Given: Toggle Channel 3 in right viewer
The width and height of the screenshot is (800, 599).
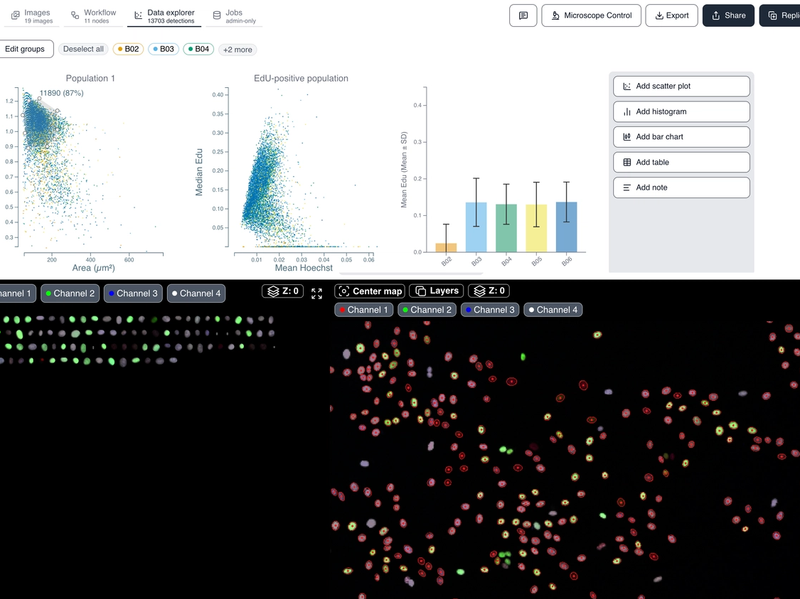Looking at the screenshot, I should click(490, 310).
